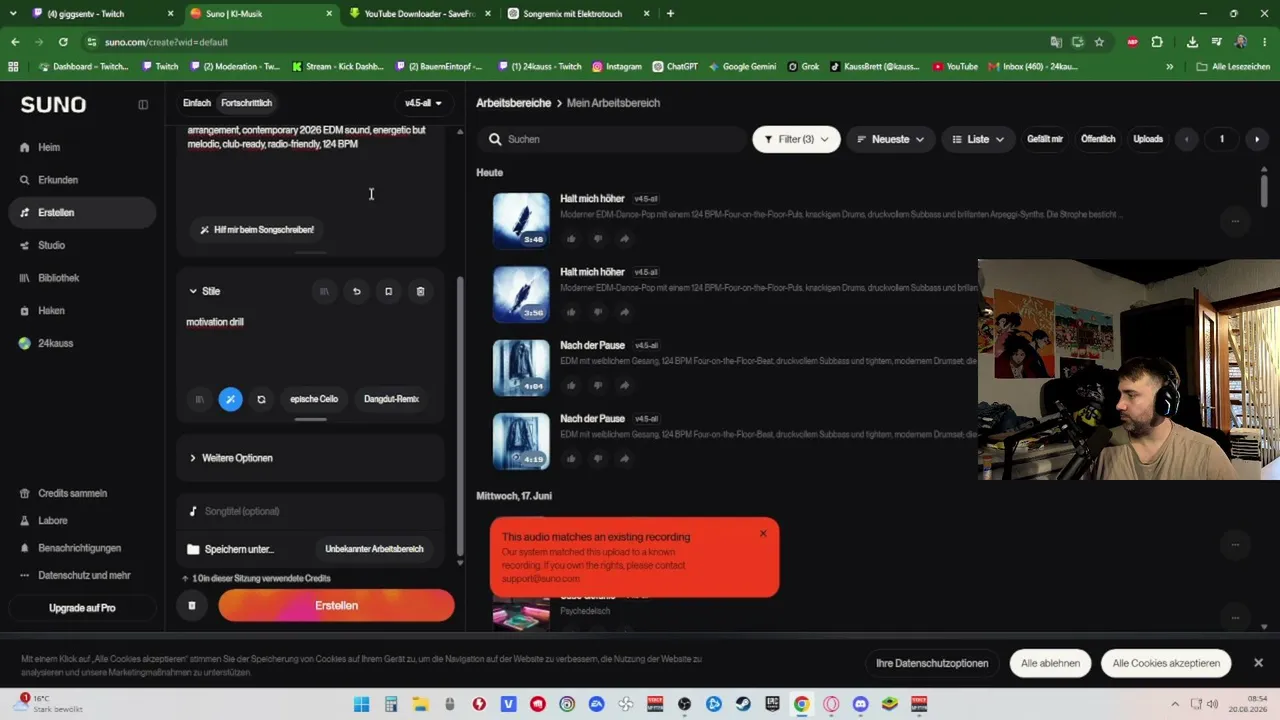Show hidden bookmarks with the overflow chevron
Viewport: 1280px width, 720px height.
pyautogui.click(x=1170, y=66)
